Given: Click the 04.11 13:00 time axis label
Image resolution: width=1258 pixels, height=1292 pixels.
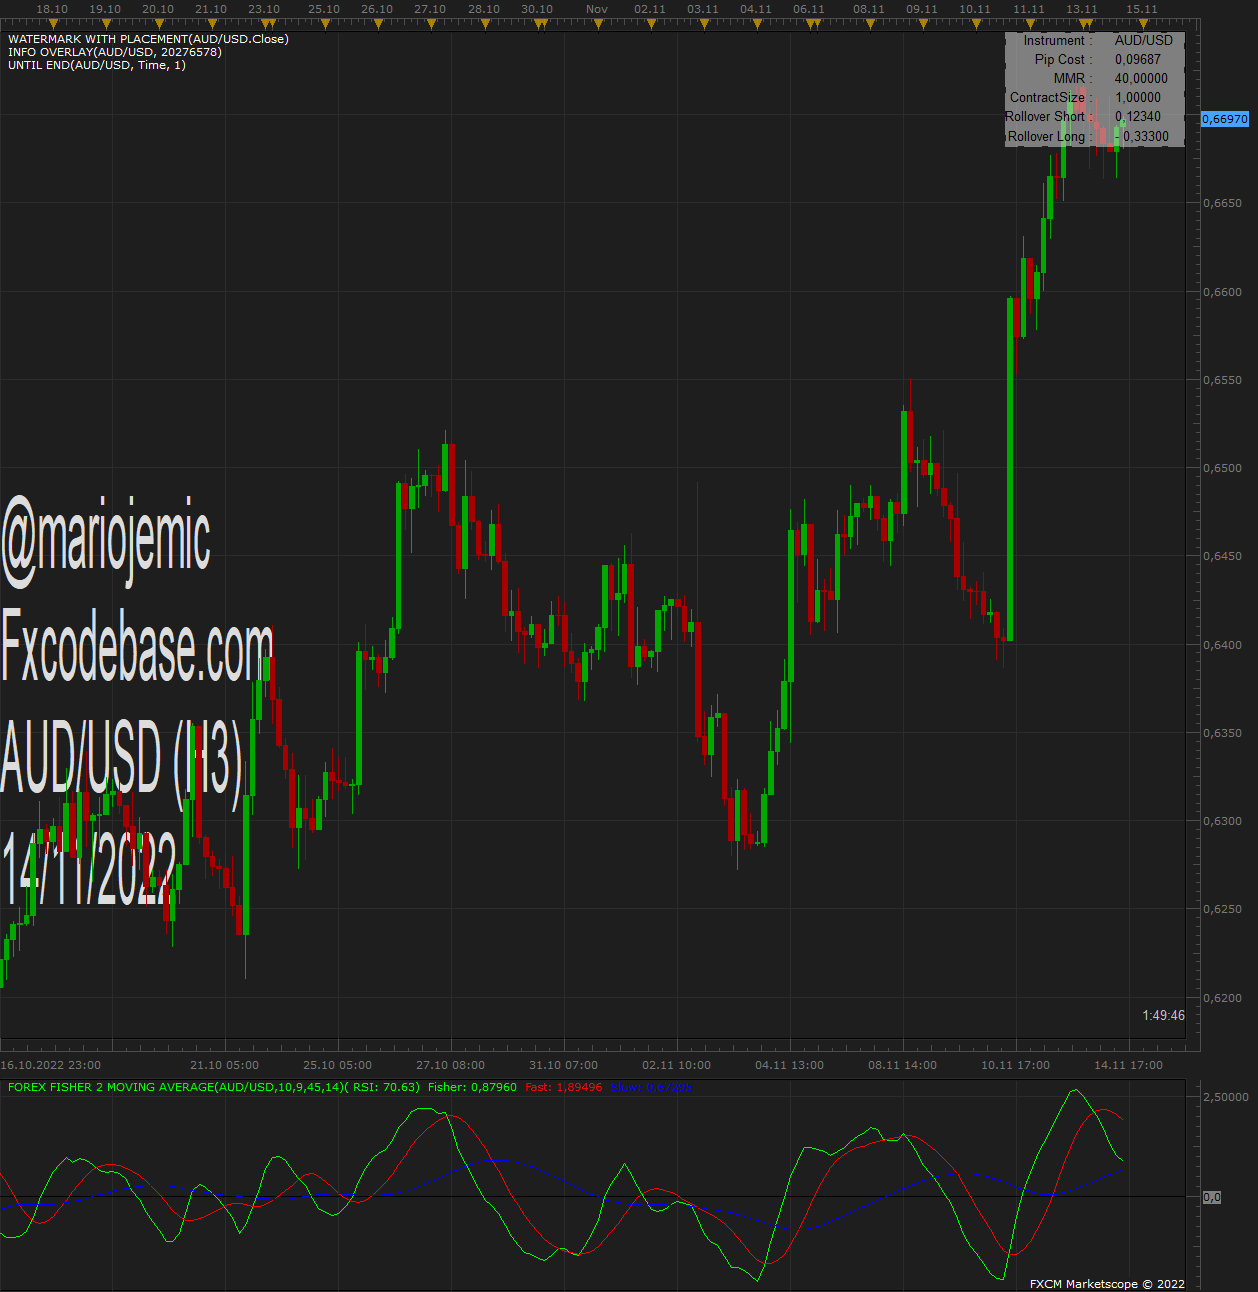Looking at the screenshot, I should (x=790, y=1065).
